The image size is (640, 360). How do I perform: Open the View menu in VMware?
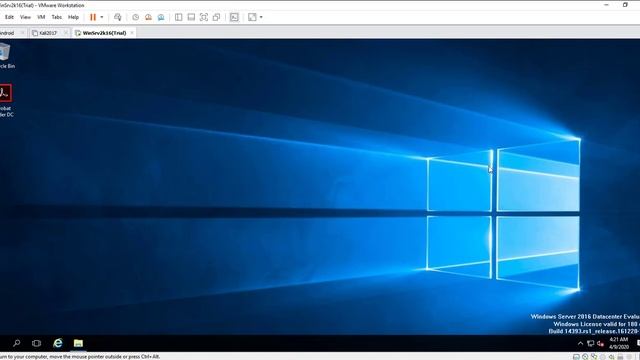point(25,17)
